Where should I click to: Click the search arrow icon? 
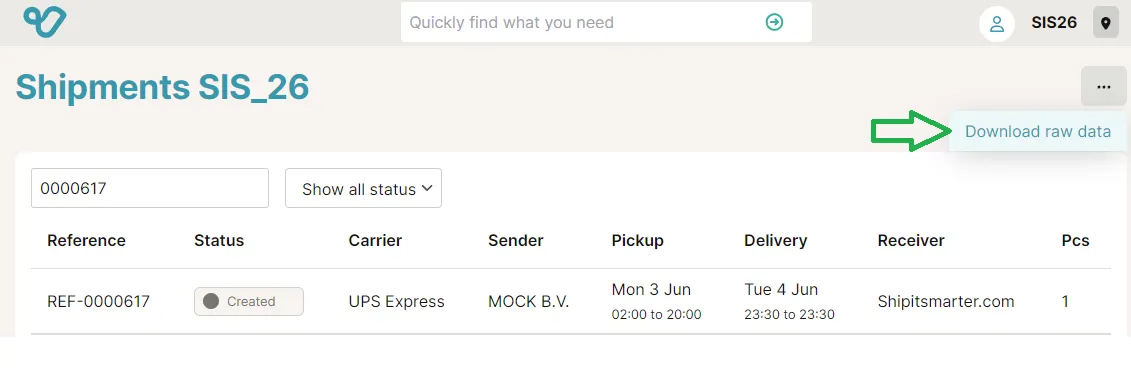(774, 22)
